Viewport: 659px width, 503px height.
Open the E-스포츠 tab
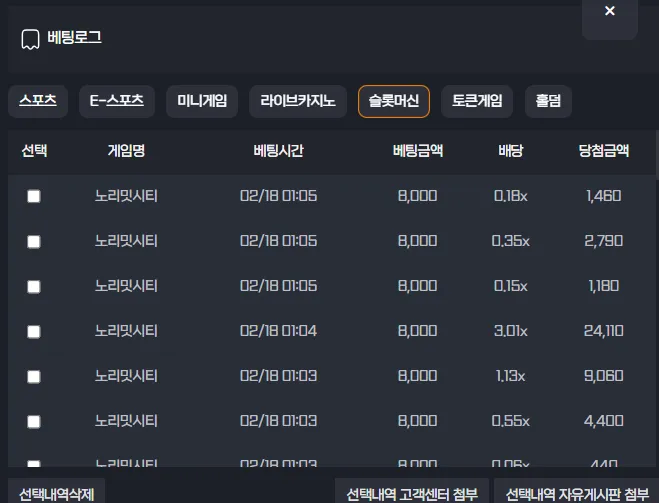(x=117, y=101)
